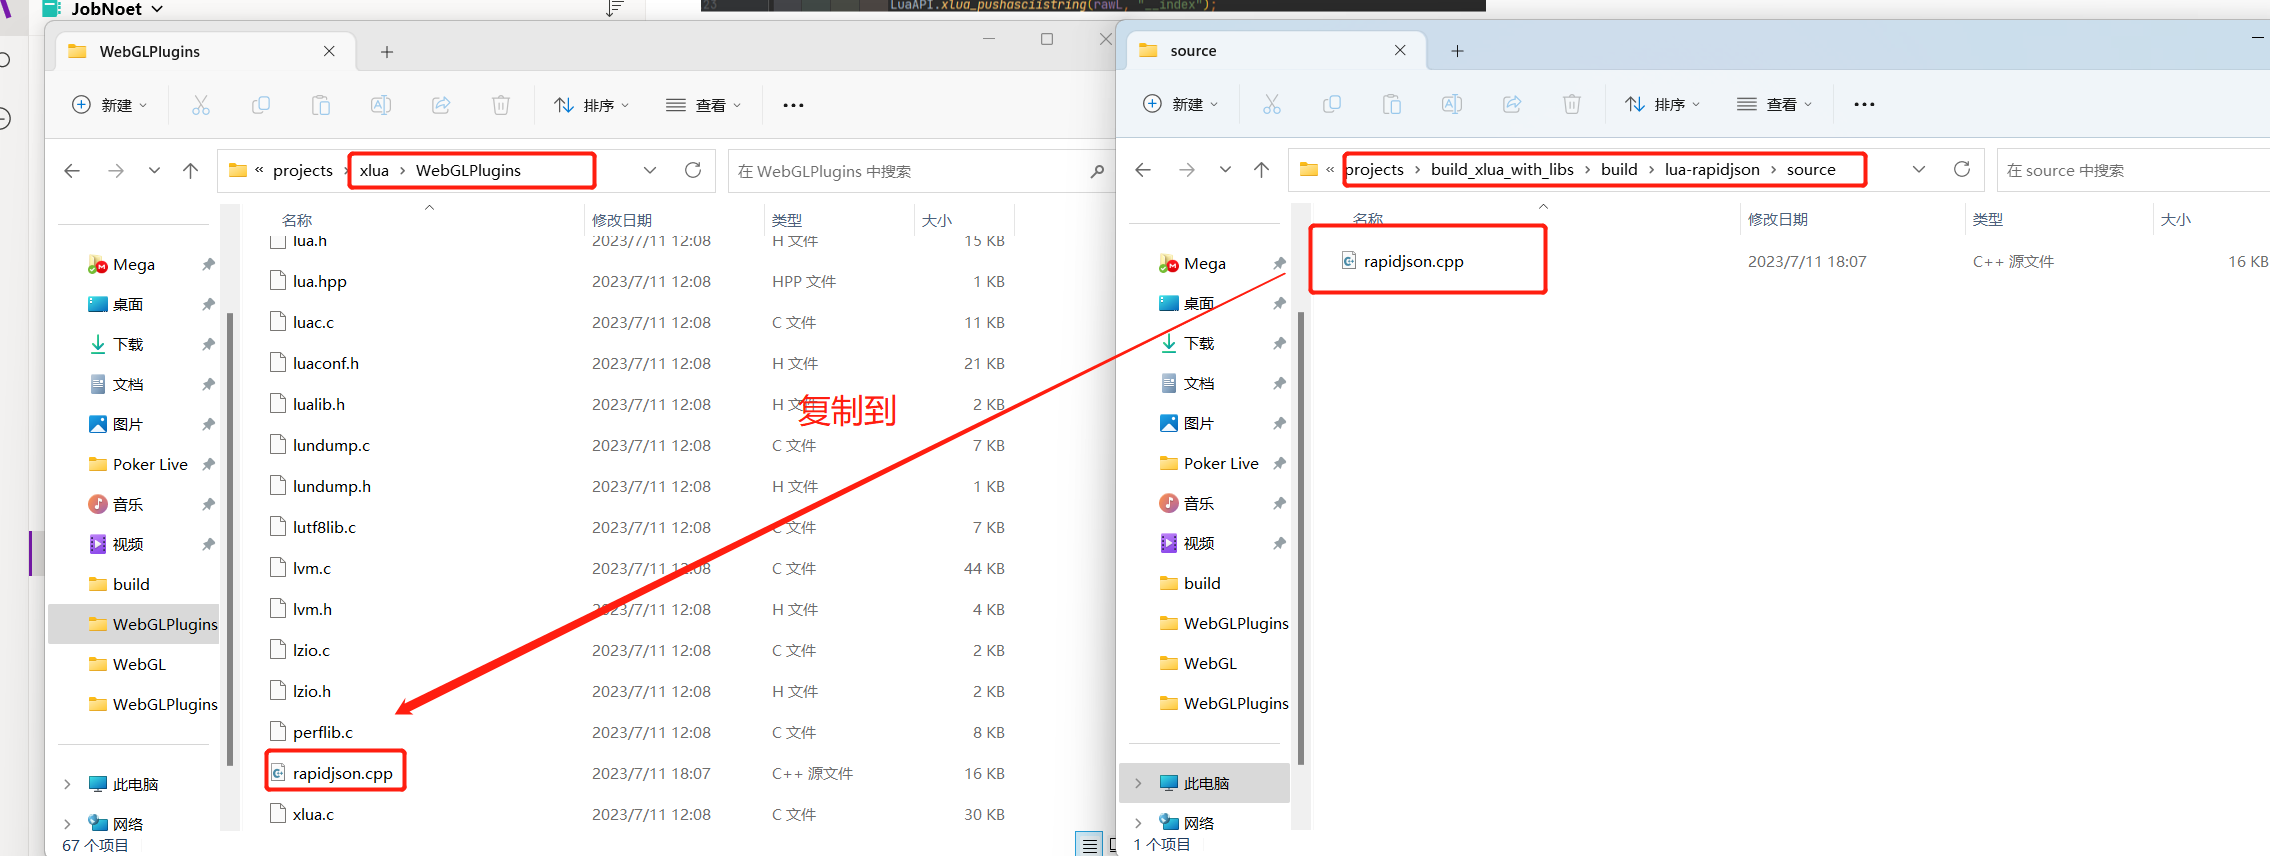The image size is (2270, 856).
Task: Sort by Name column in WebGLPlugins window
Action: pyautogui.click(x=297, y=220)
